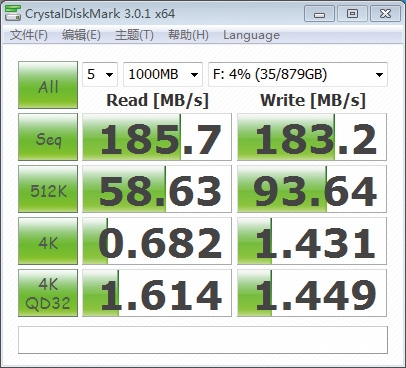Click the empty comment field at the bottom
Image resolution: width=406 pixels, height=368 pixels.
click(x=203, y=340)
